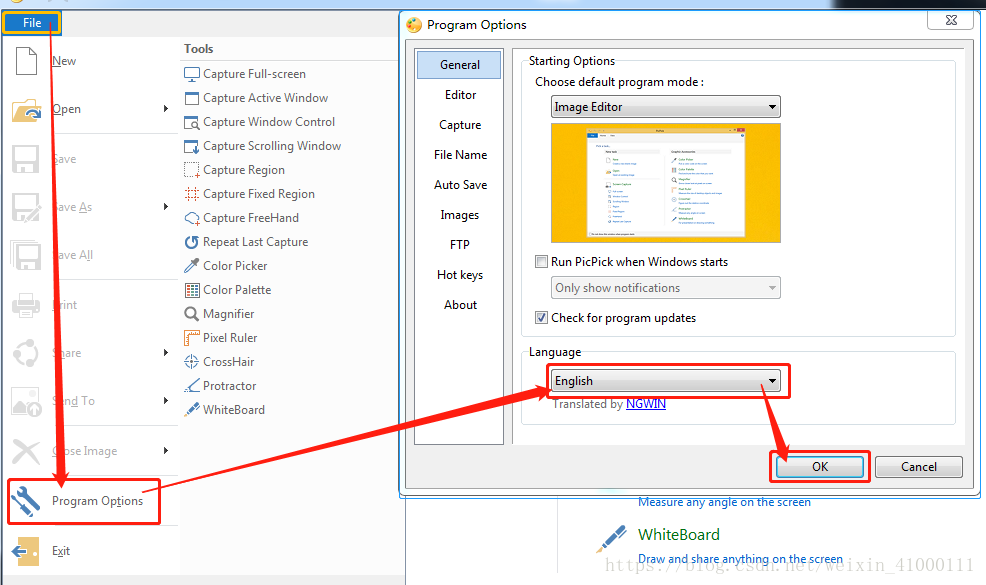
Task: Open the Auto Save options tab
Action: pyautogui.click(x=460, y=185)
